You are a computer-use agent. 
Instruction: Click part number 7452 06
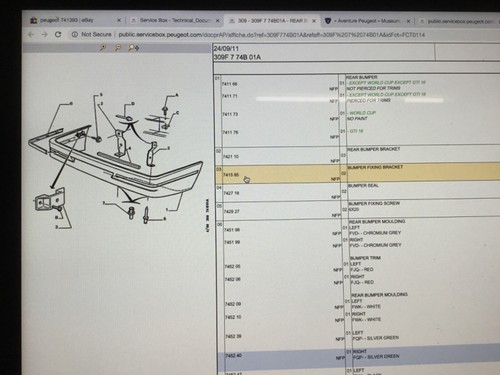coord(233,279)
